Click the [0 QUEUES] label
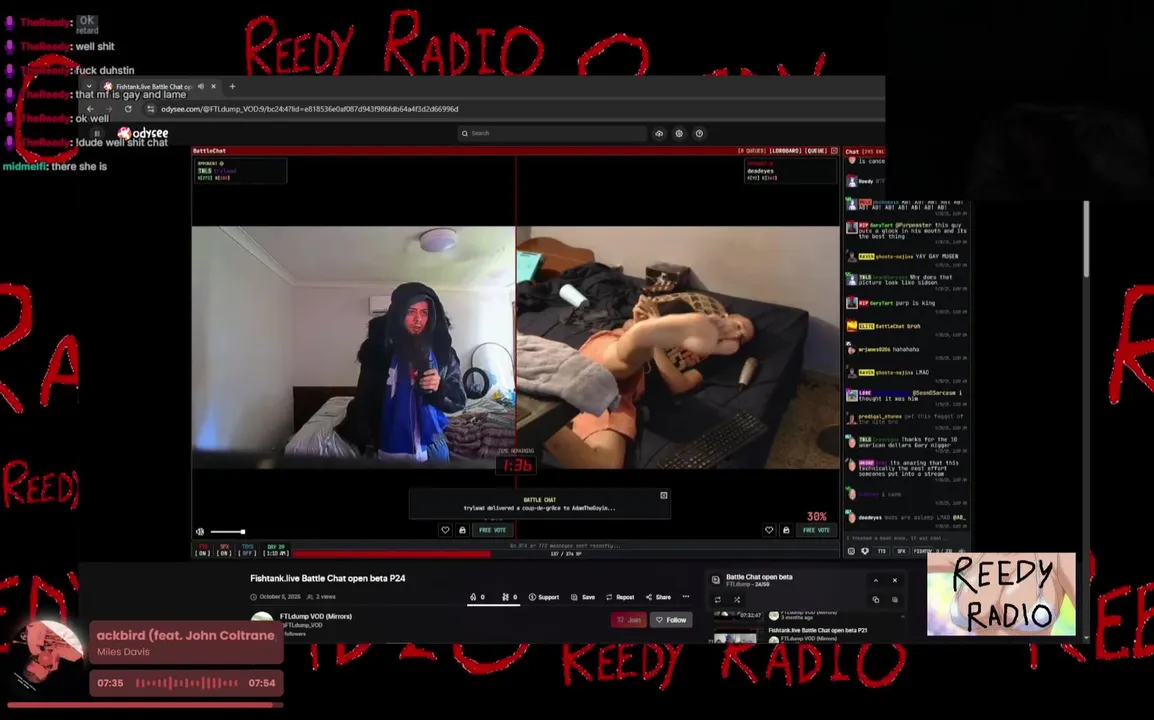The image size is (1154, 720). pyautogui.click(x=752, y=151)
